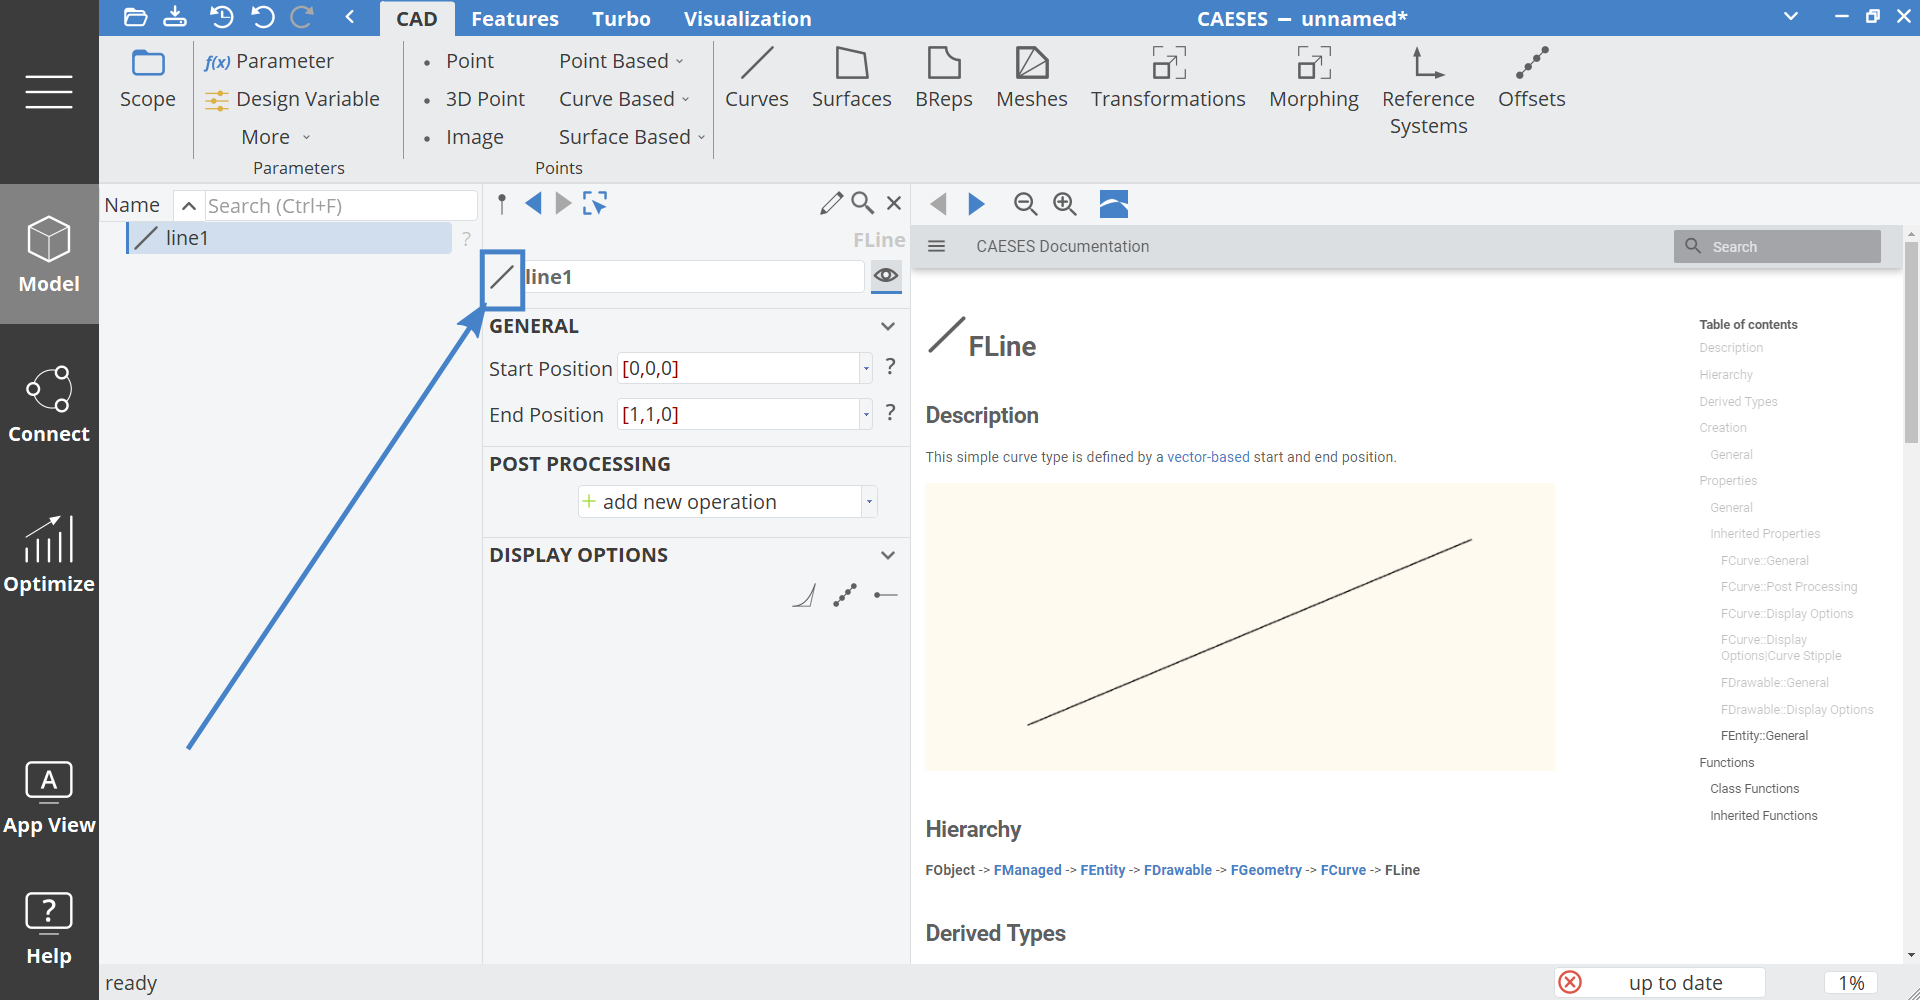1920x1000 pixels.
Task: Collapse the ribbon with the left chevron
Action: pos(350,17)
